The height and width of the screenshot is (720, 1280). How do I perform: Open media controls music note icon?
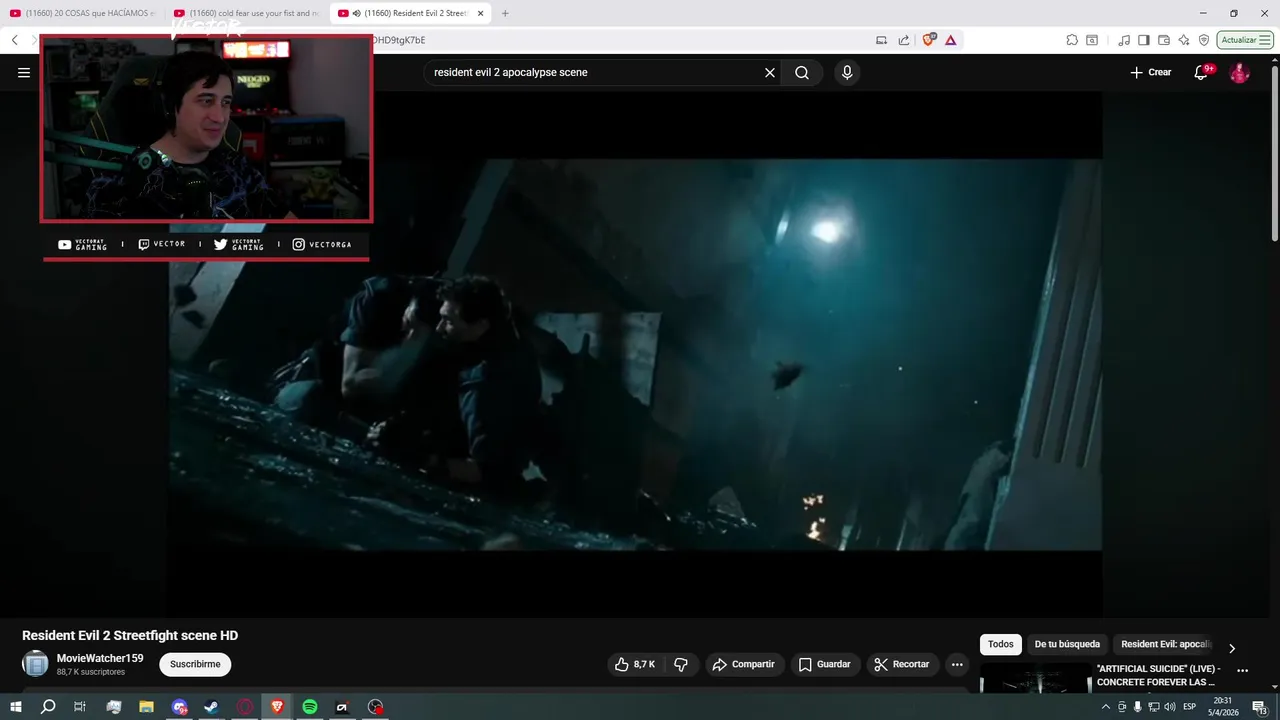[1125, 40]
